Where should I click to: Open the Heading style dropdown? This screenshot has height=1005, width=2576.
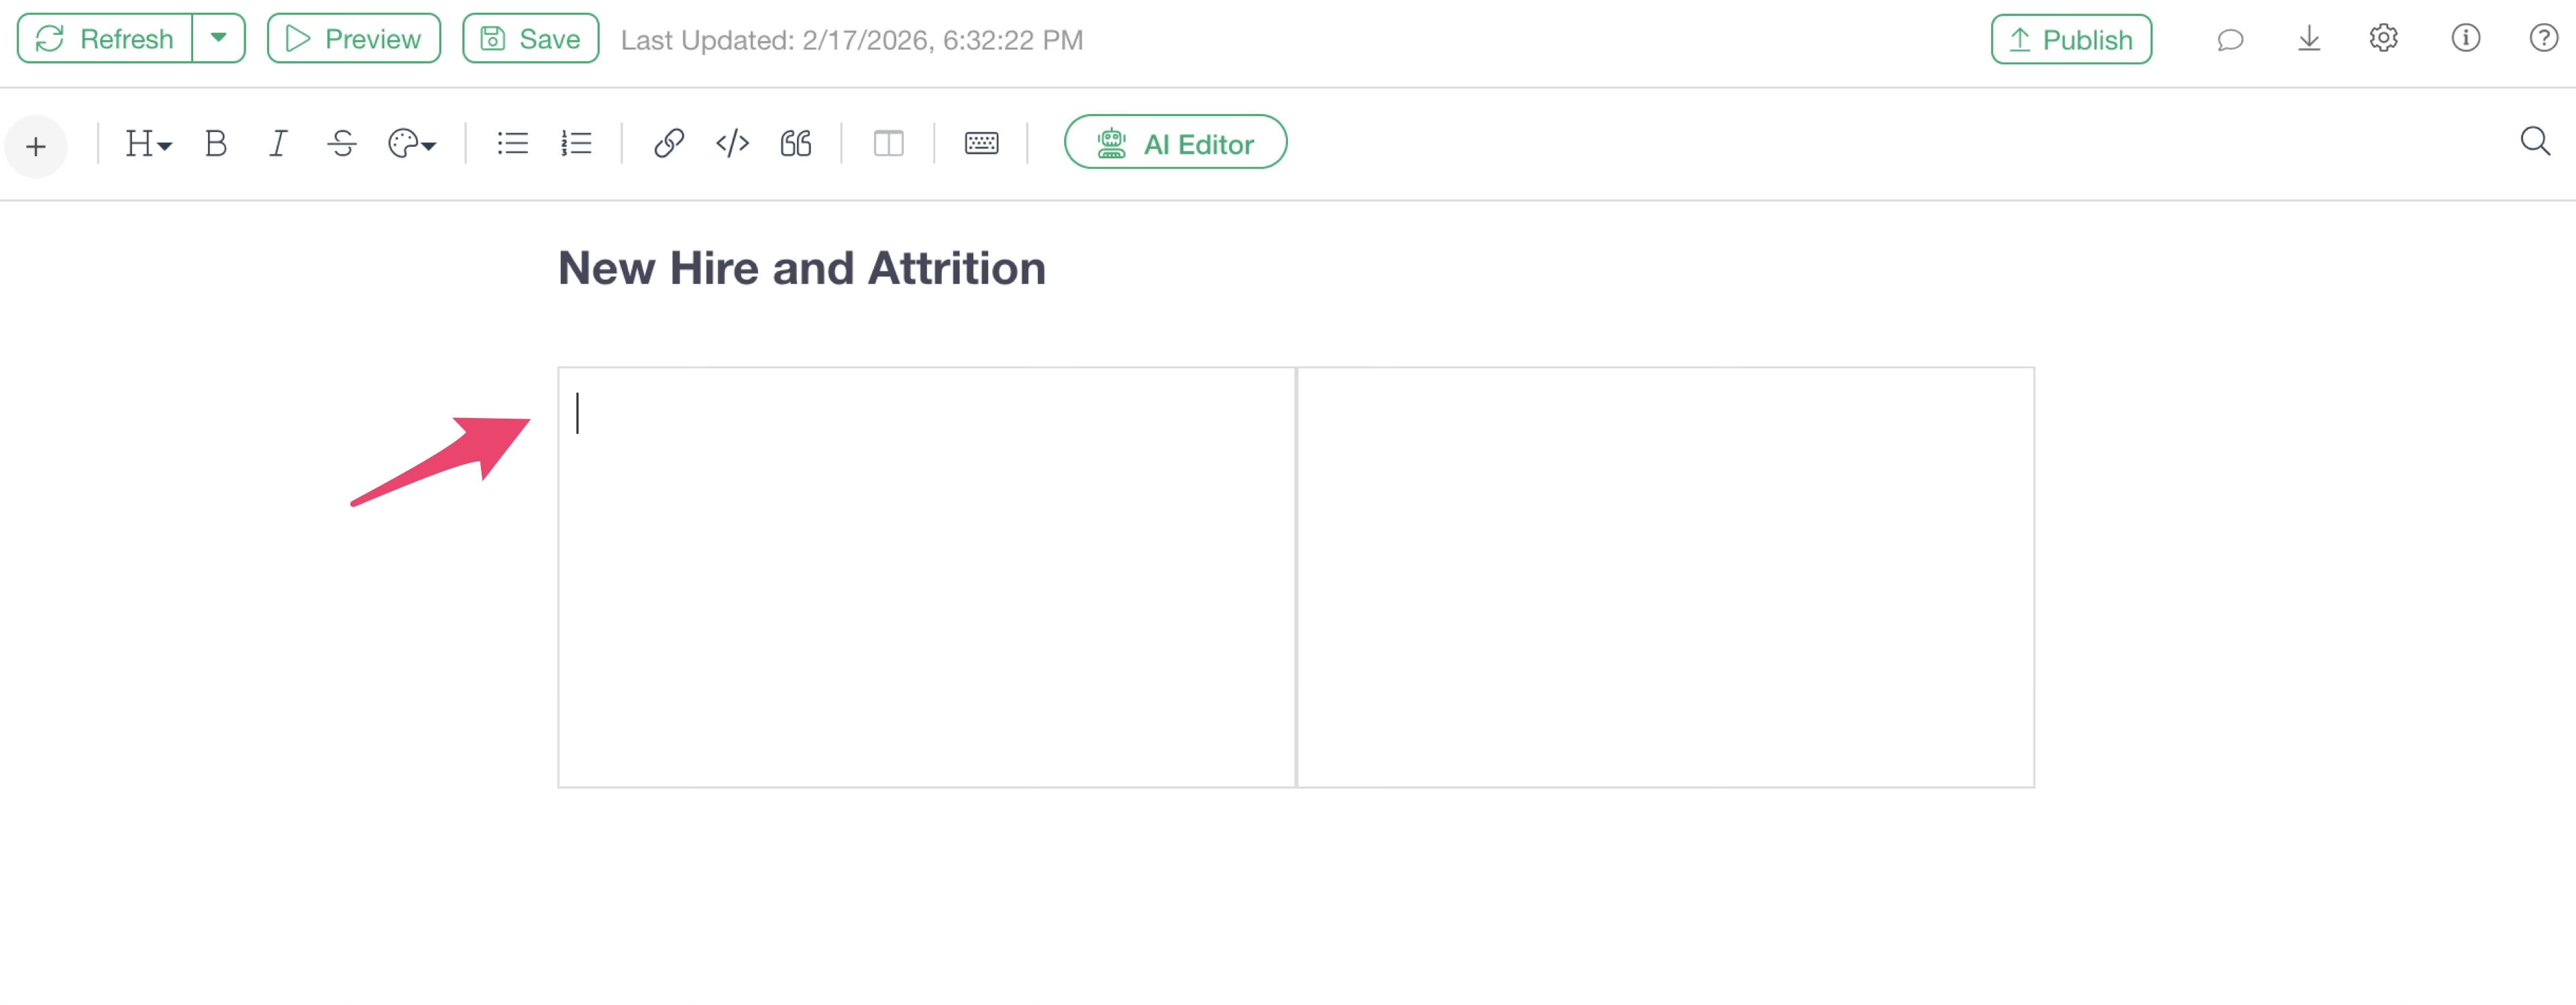click(148, 144)
